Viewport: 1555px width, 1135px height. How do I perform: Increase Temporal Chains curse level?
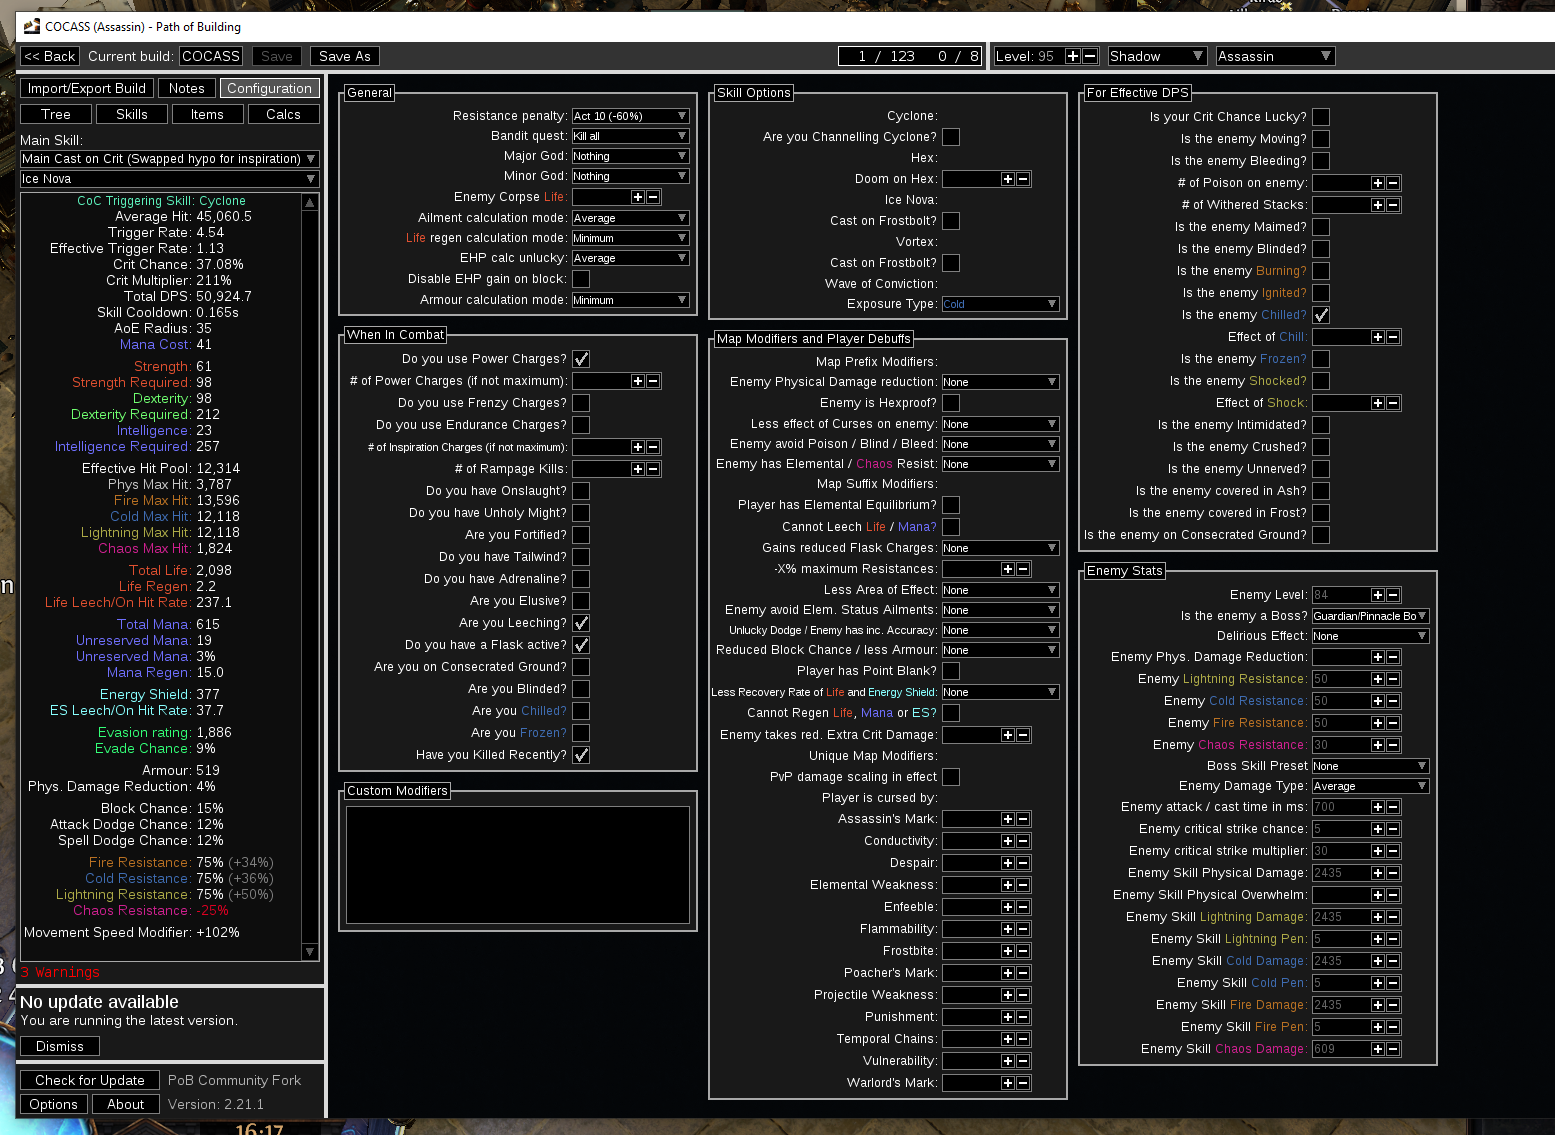[x=1008, y=1039]
